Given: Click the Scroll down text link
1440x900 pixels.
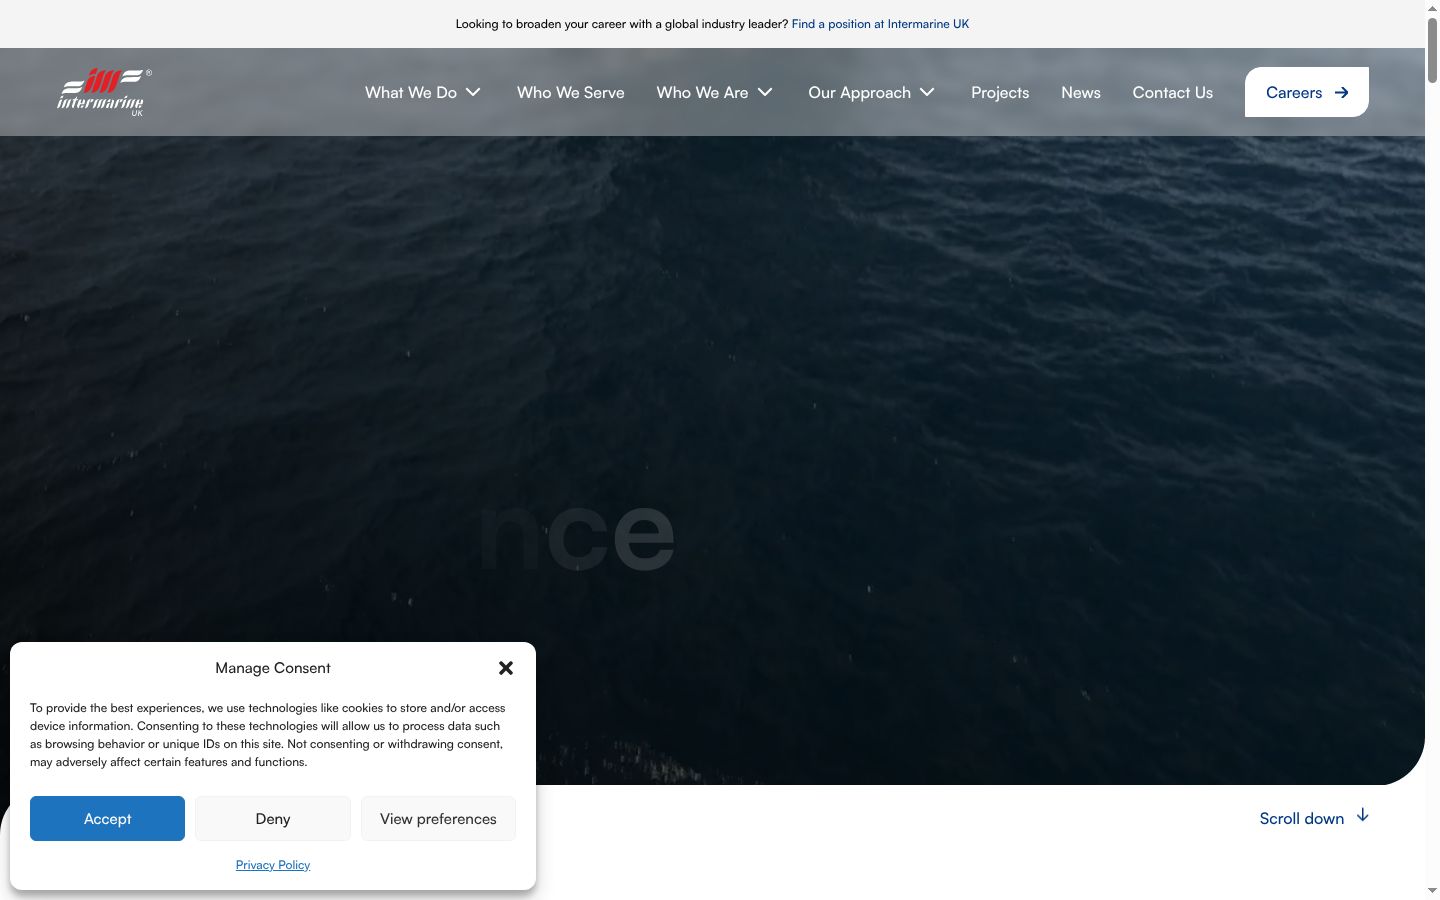Looking at the screenshot, I should (1302, 818).
